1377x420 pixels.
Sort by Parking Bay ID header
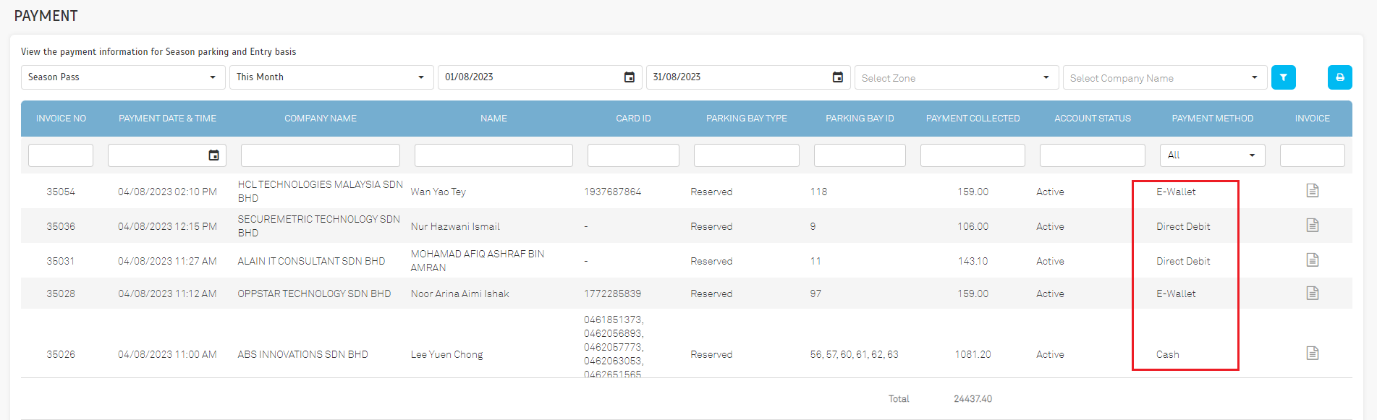click(860, 118)
